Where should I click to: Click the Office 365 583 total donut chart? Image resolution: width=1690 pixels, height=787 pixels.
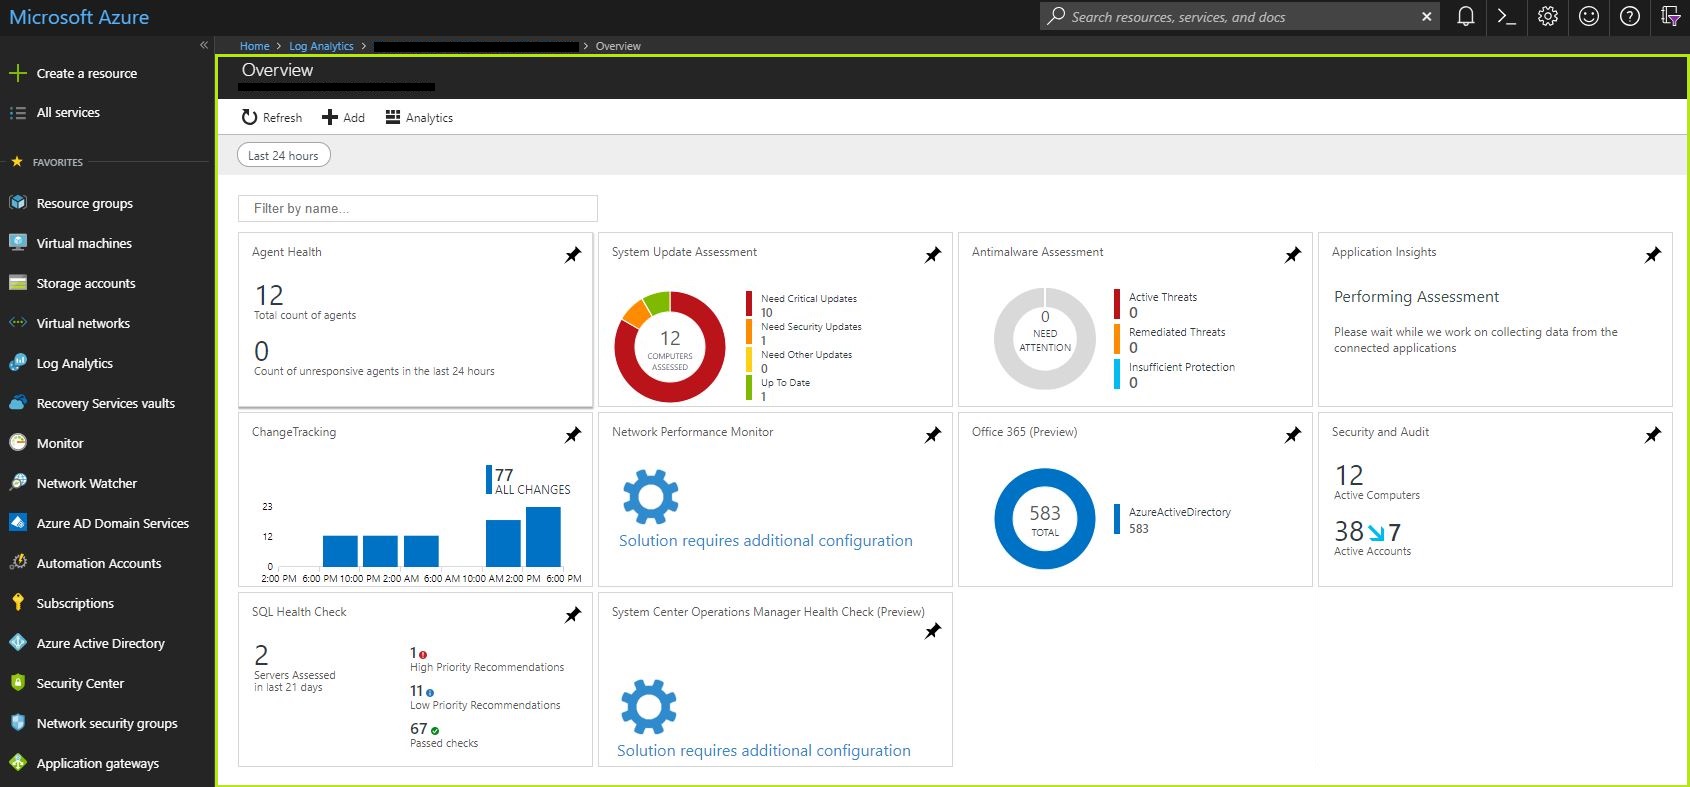tap(1045, 519)
